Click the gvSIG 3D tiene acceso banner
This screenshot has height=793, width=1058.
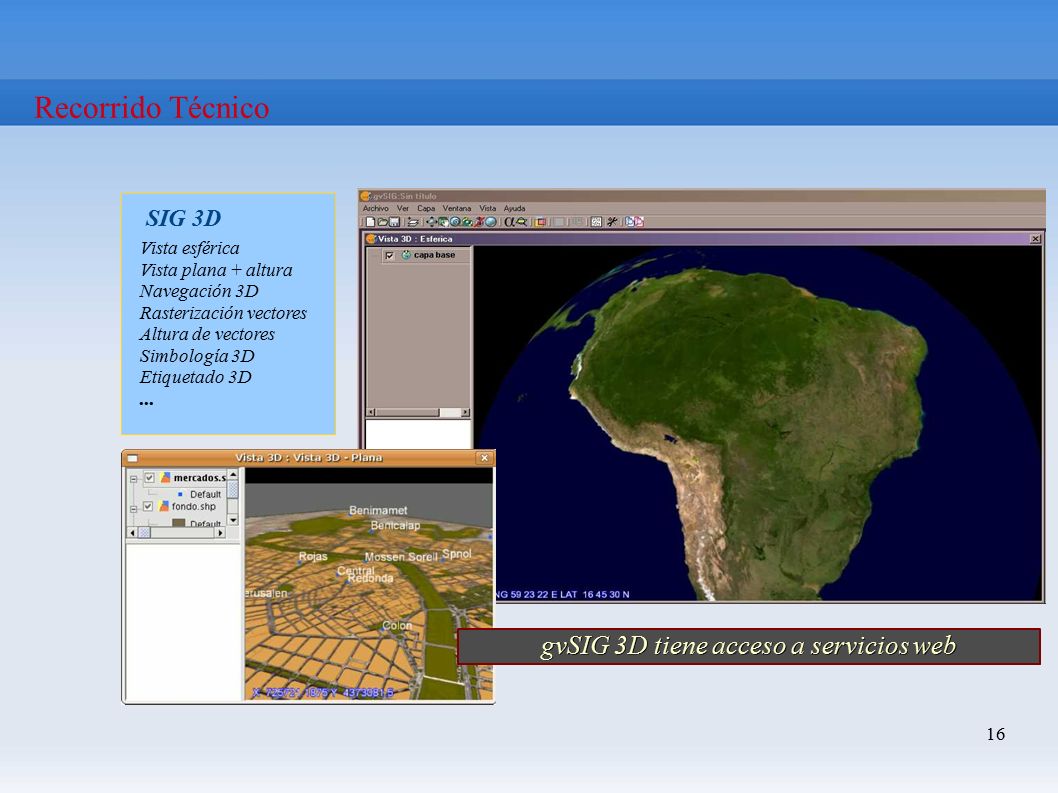point(748,646)
